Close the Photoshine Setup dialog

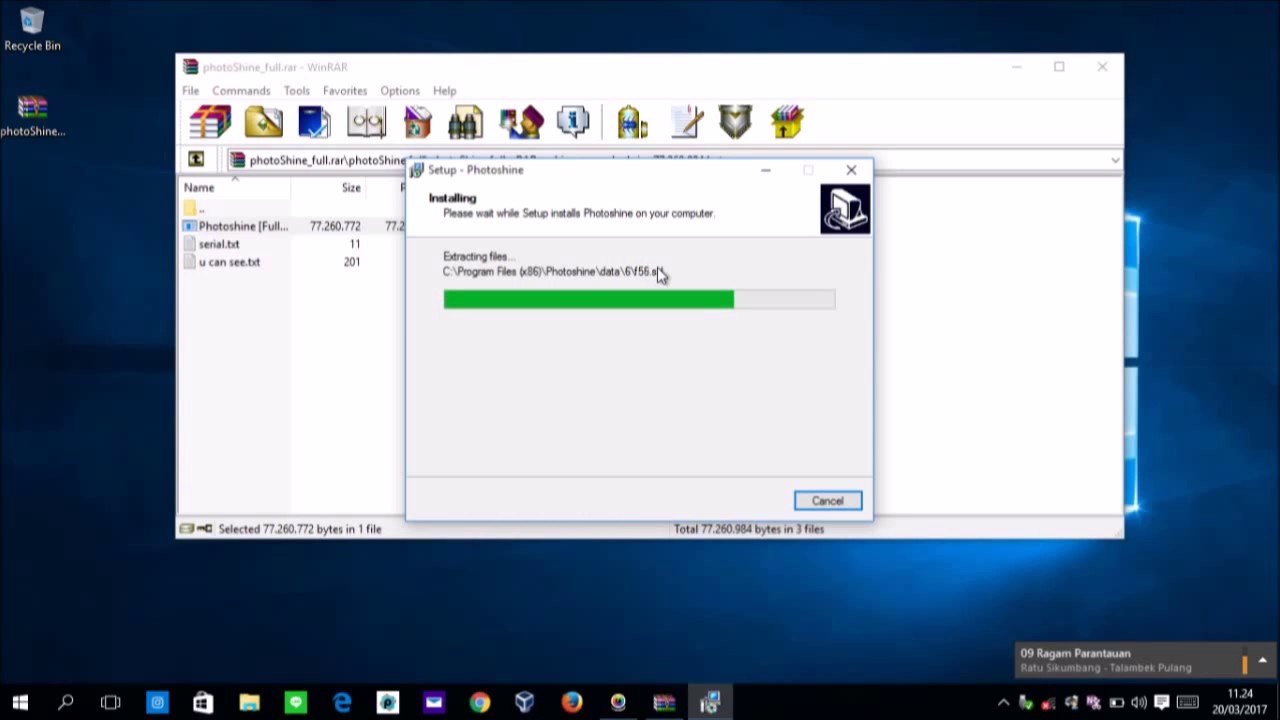pyautogui.click(x=851, y=170)
